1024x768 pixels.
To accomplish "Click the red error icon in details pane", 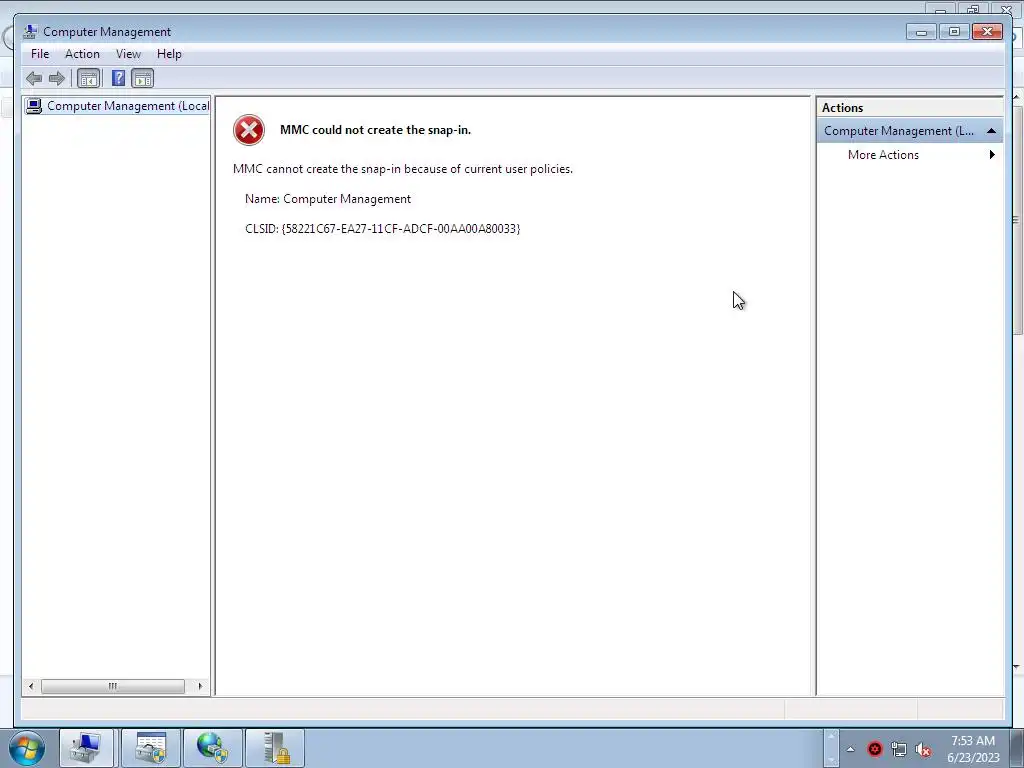I will 249,130.
